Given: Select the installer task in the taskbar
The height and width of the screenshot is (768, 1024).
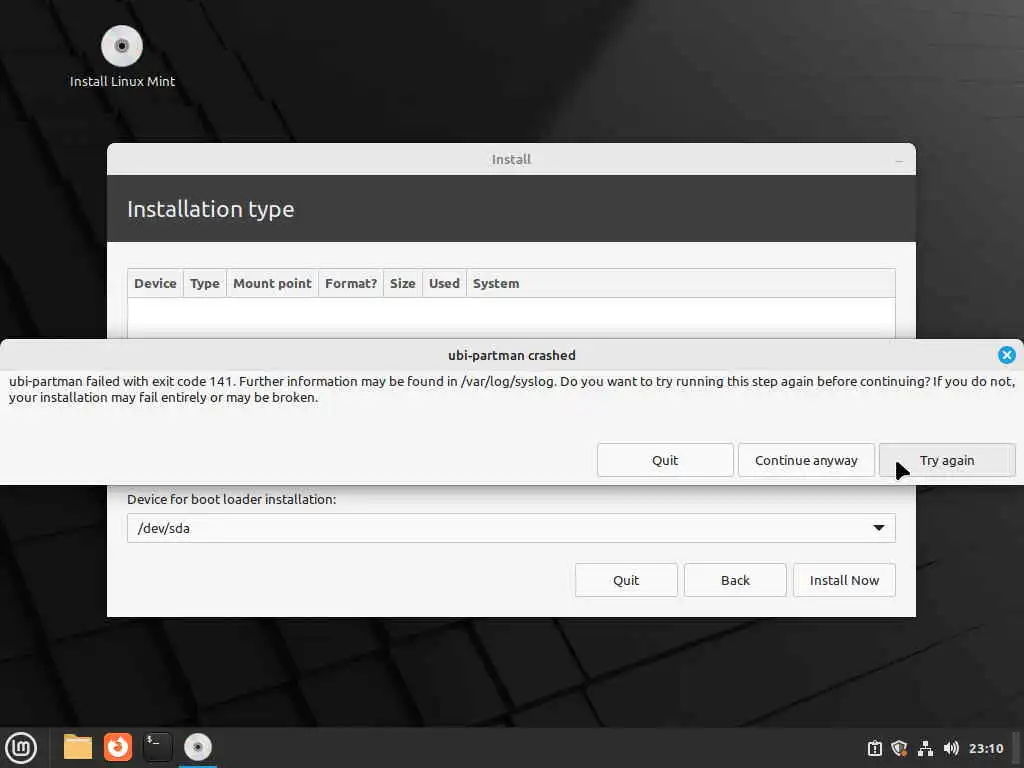Looking at the screenshot, I should tap(197, 747).
